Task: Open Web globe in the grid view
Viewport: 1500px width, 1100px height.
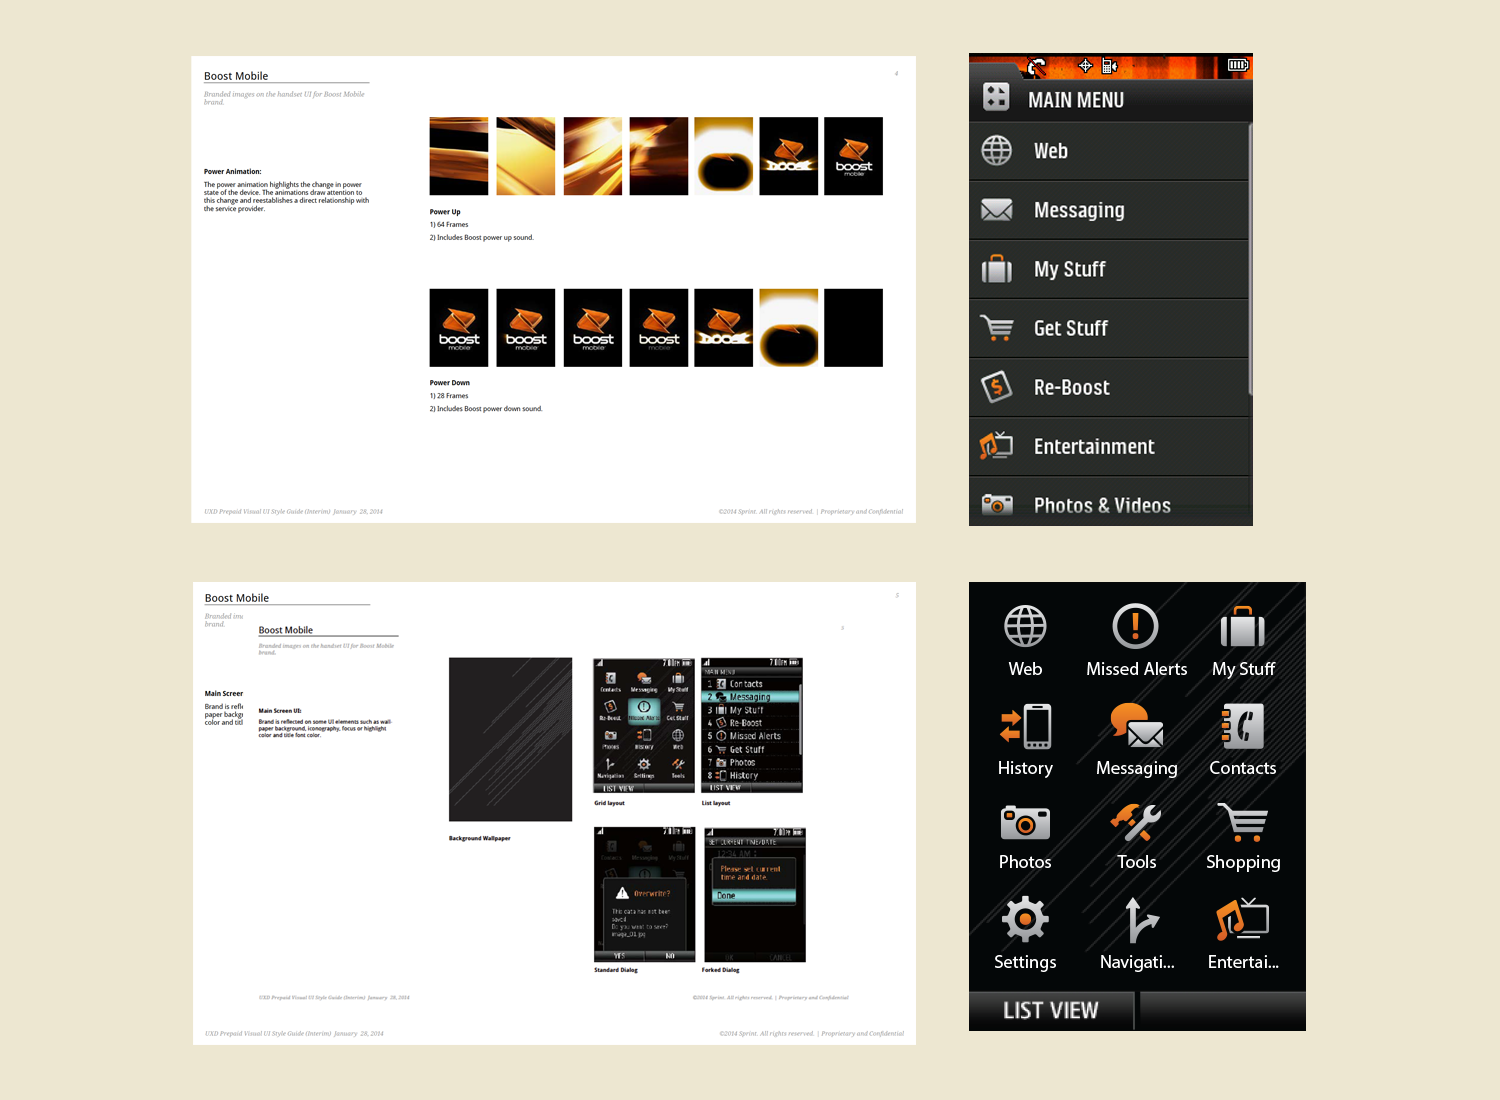Action: click(1025, 641)
